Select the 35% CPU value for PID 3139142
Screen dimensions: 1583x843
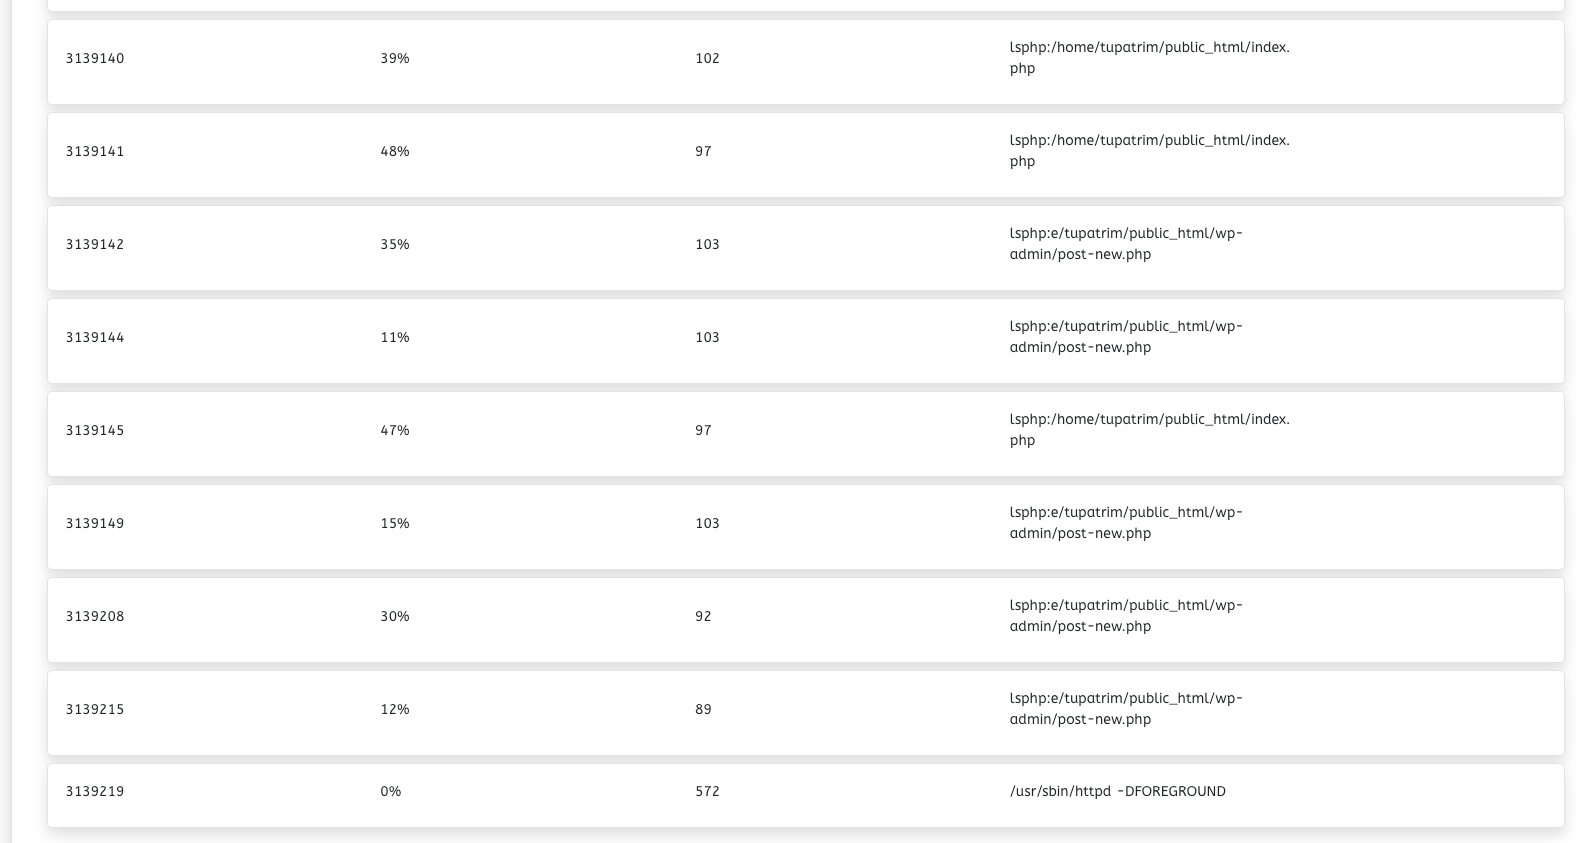point(395,244)
